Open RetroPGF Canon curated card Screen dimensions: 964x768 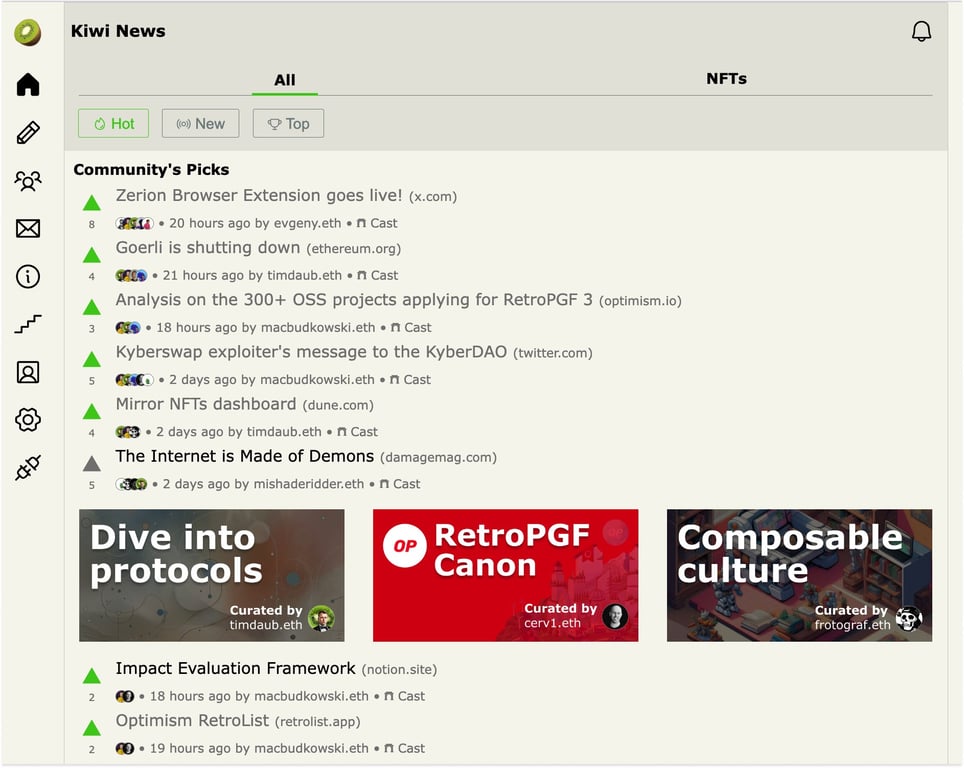(505, 576)
